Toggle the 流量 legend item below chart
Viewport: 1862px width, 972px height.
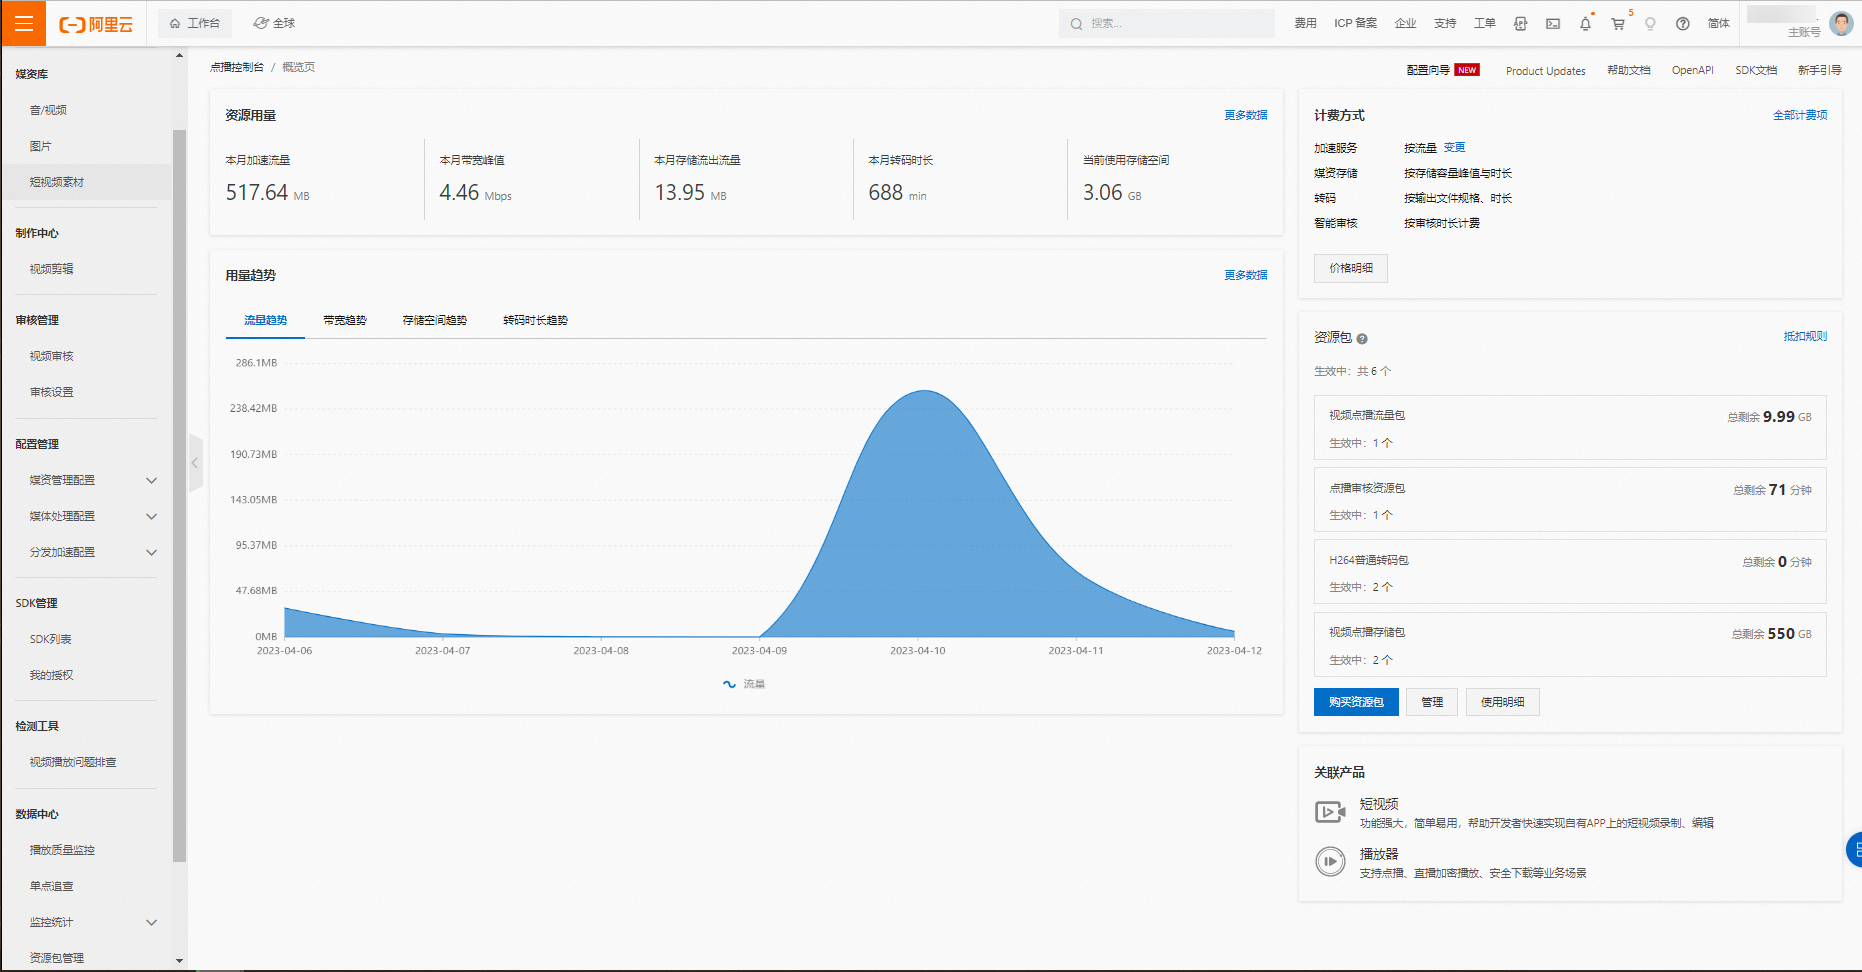point(744,684)
